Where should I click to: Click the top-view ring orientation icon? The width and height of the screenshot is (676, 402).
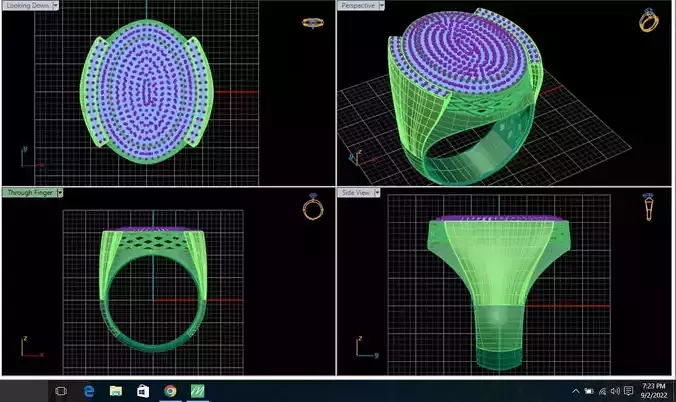pos(313,23)
